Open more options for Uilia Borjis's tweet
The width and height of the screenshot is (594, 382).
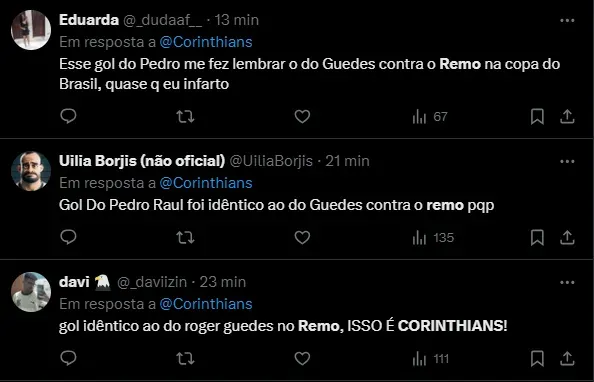567,161
